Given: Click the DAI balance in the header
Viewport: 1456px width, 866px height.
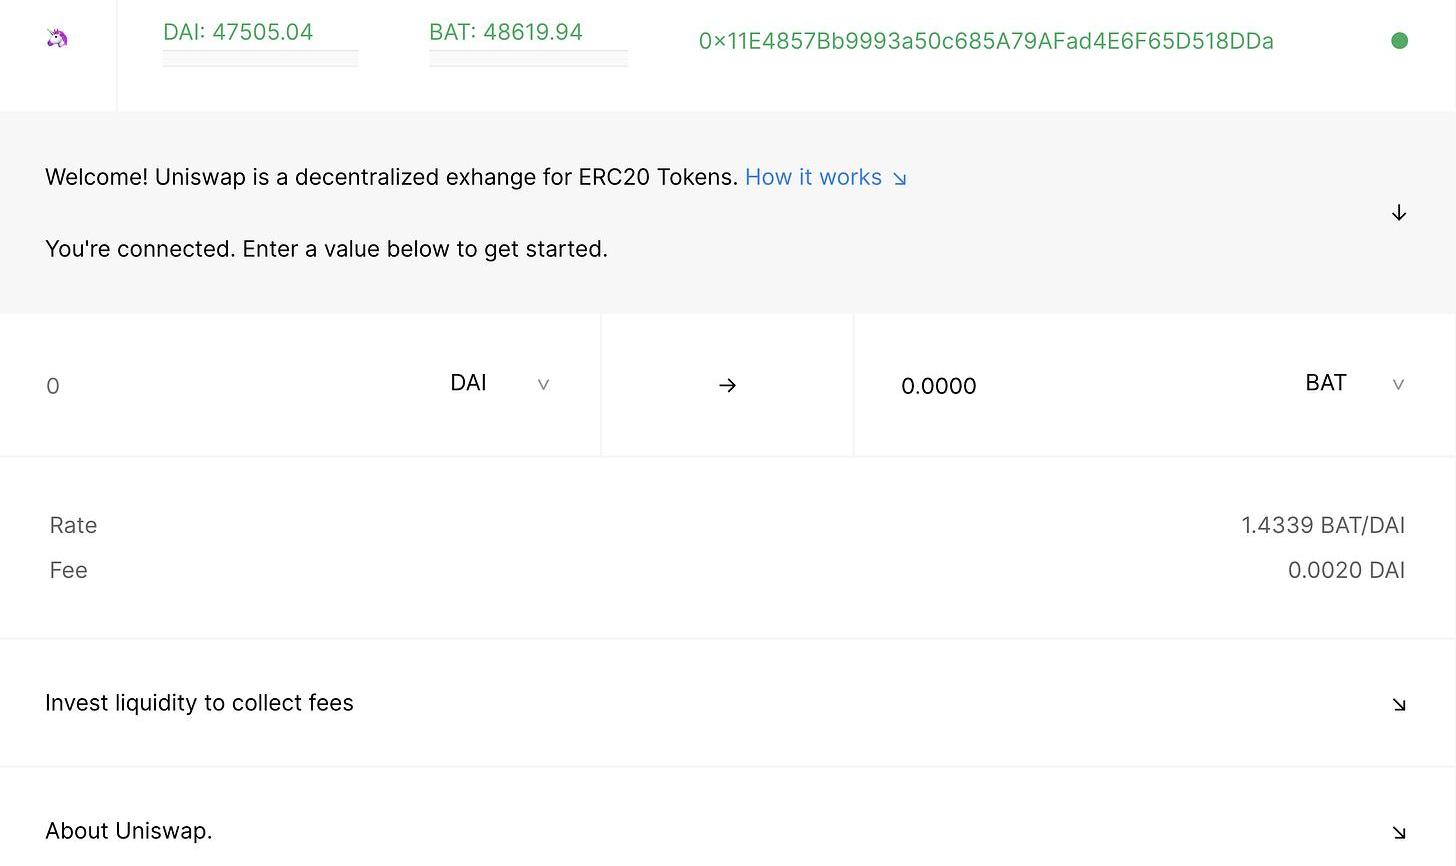Looking at the screenshot, I should pos(238,32).
